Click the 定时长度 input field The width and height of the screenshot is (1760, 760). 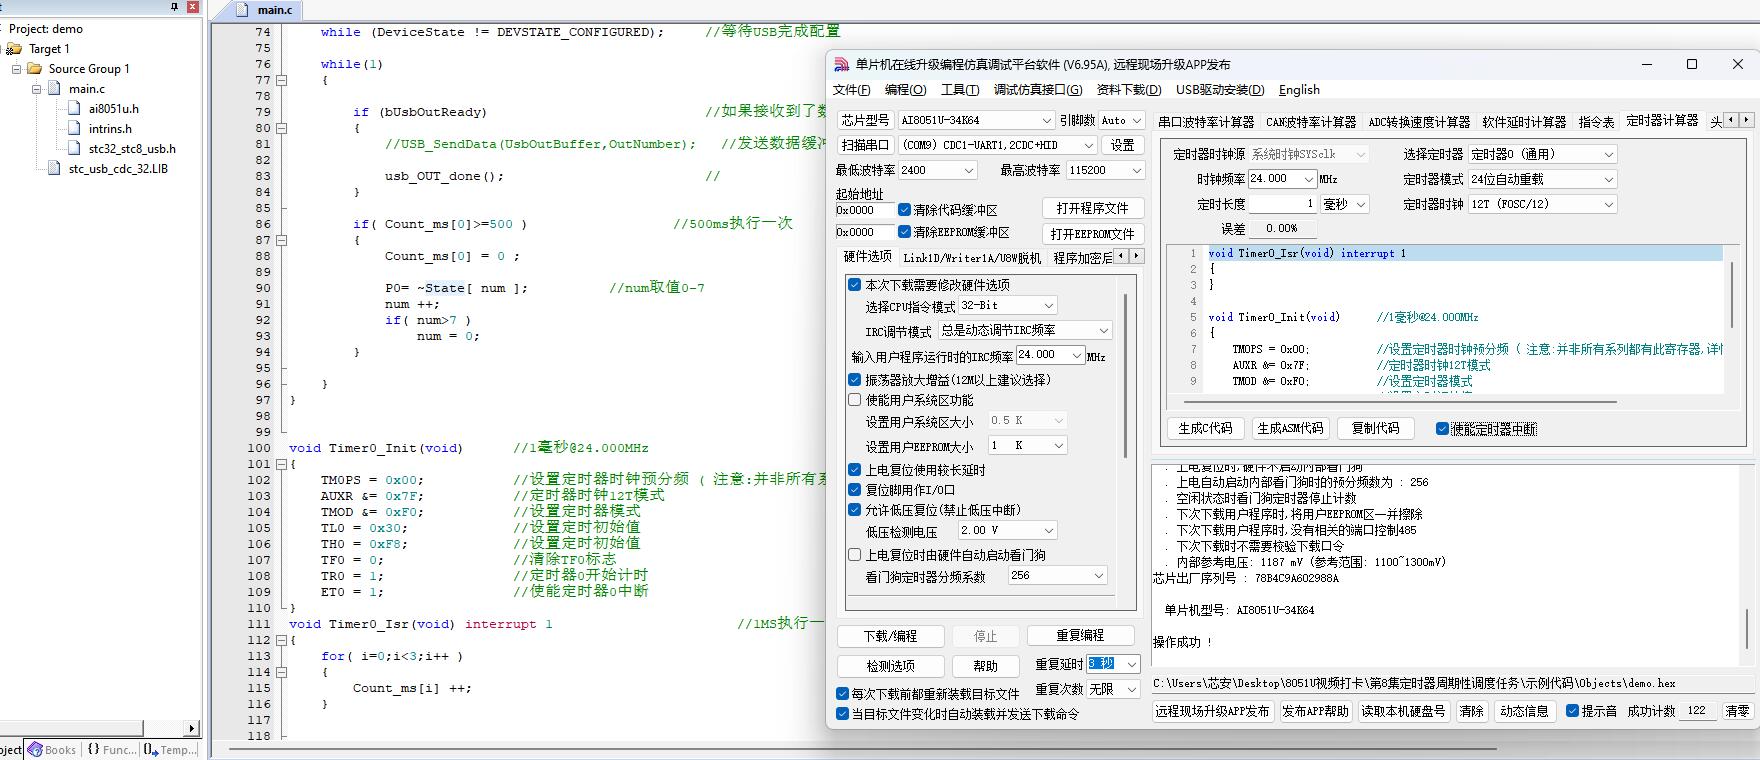(x=1282, y=204)
